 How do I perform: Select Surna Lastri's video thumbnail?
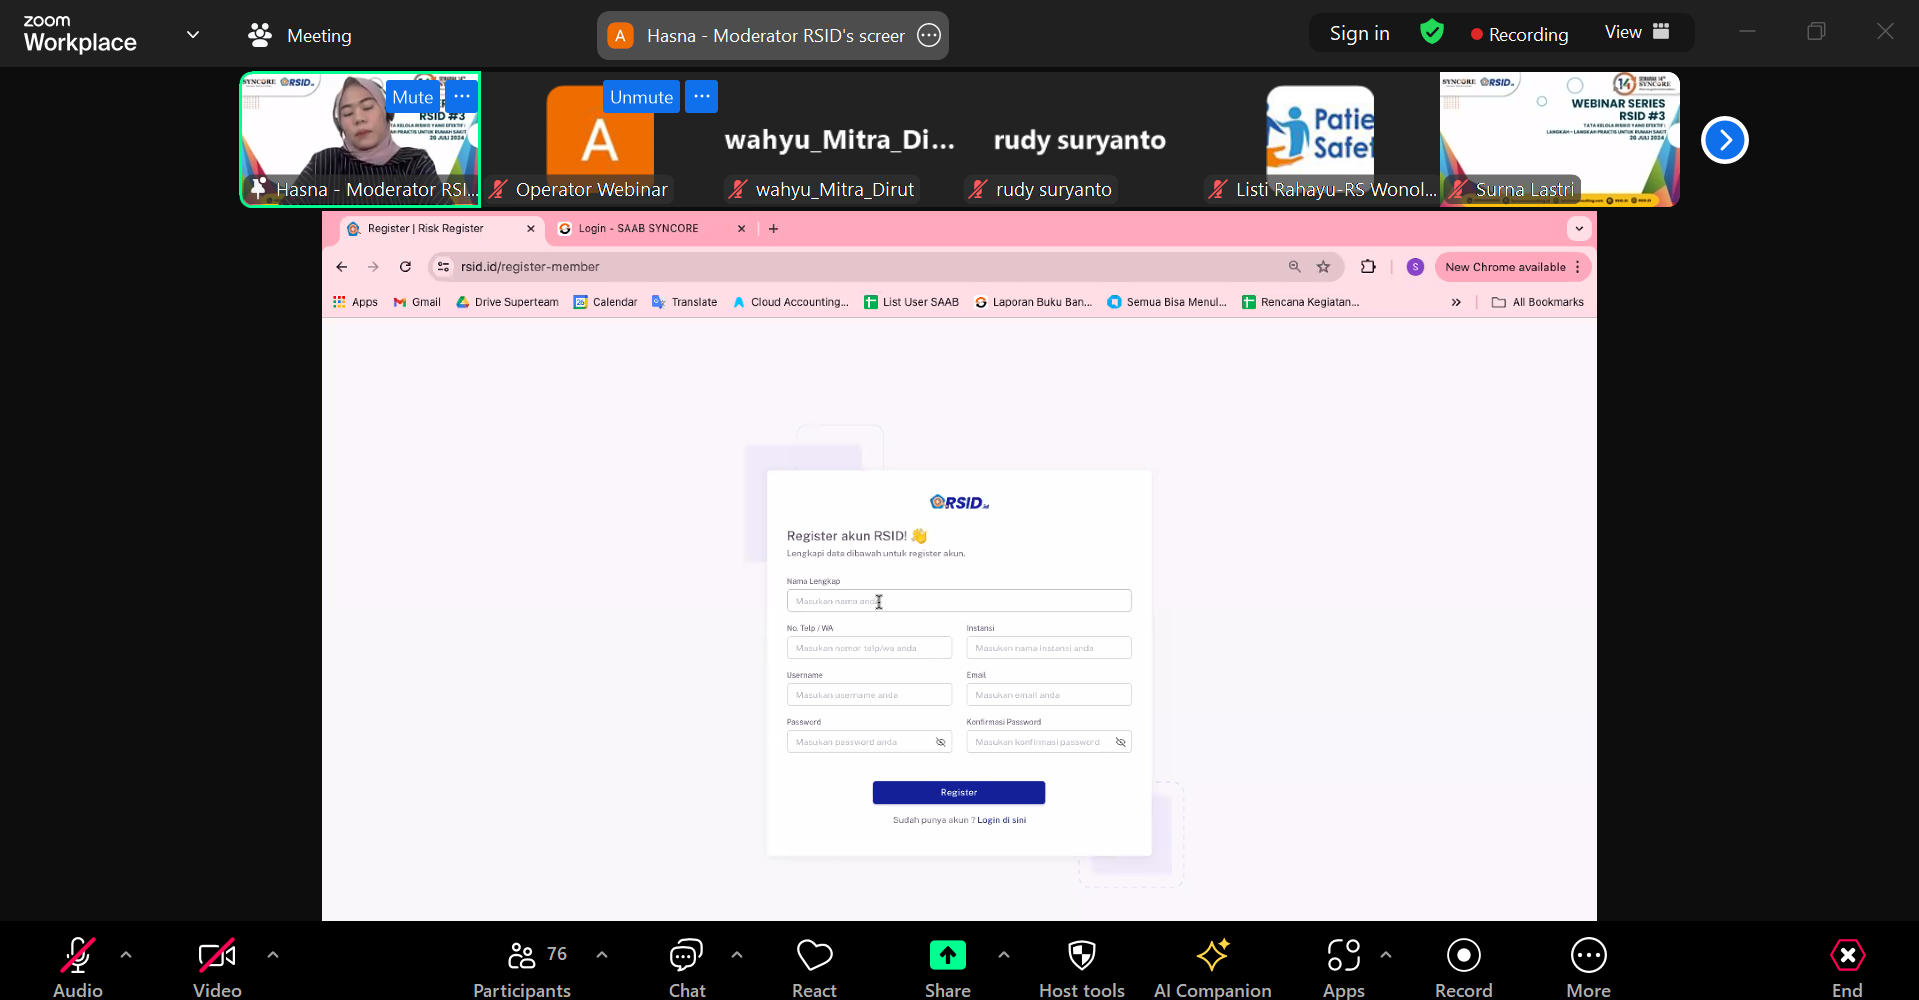[x=1559, y=139]
